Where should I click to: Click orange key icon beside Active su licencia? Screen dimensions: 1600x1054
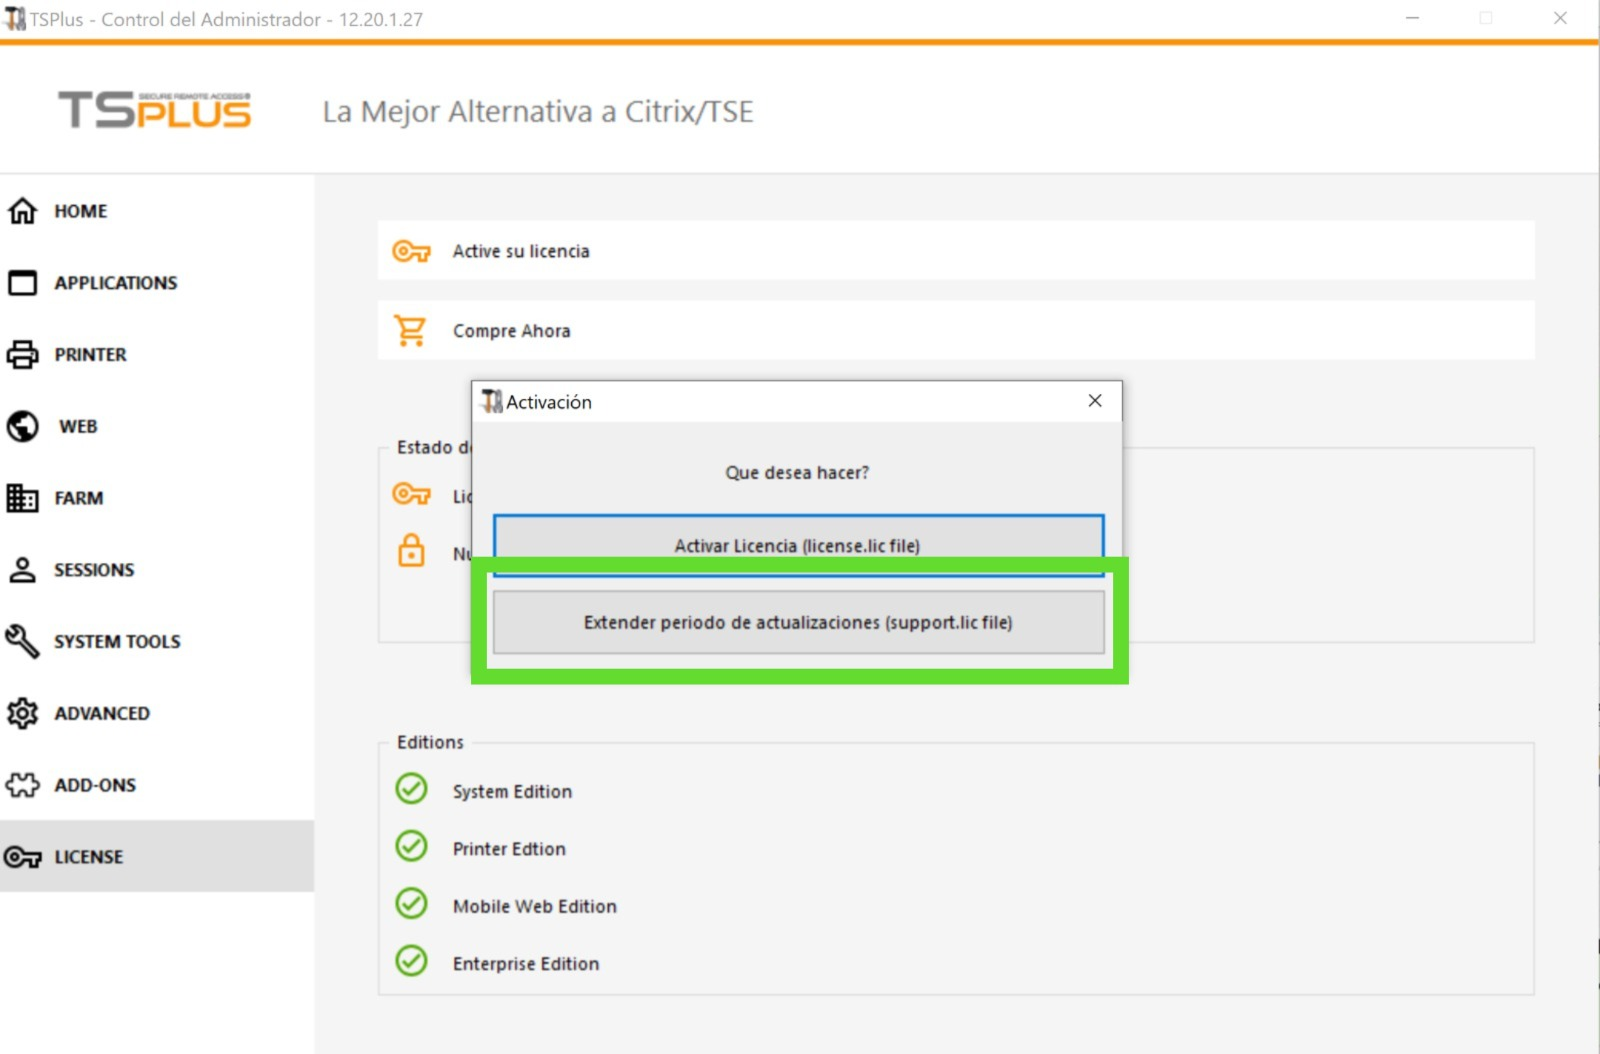click(411, 251)
